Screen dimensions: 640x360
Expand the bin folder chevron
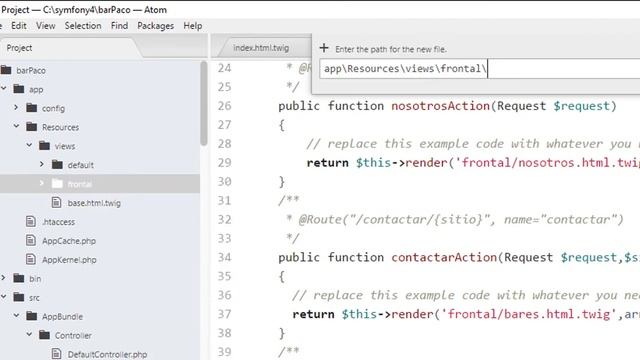click(3, 278)
